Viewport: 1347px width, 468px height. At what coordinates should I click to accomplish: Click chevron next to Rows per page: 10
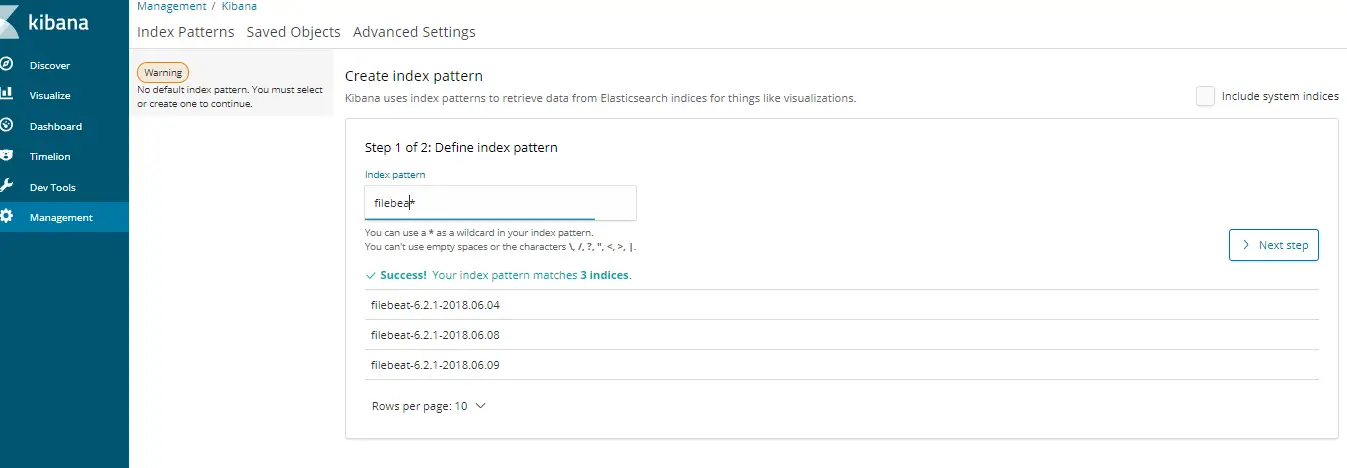[x=480, y=406]
